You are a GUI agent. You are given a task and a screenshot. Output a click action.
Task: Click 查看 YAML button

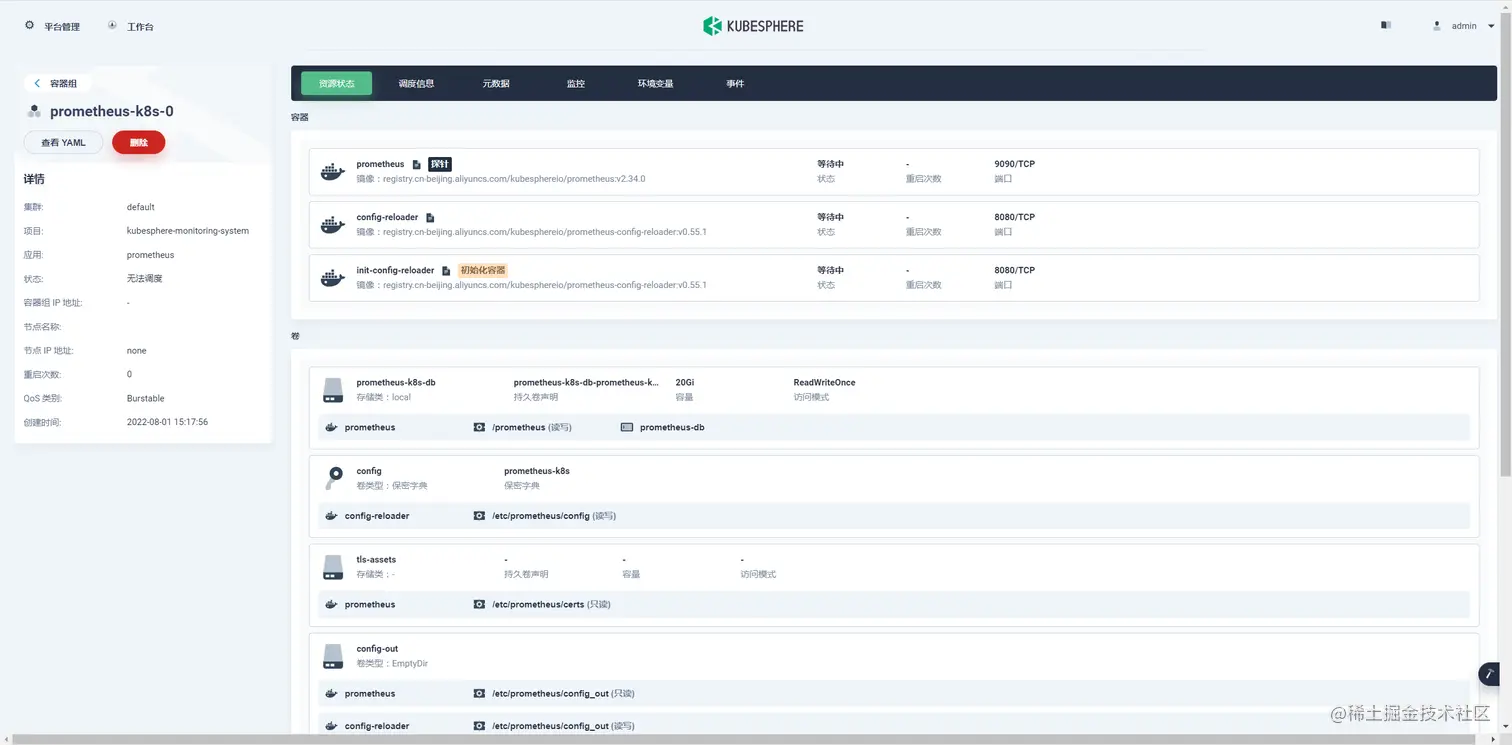click(63, 143)
